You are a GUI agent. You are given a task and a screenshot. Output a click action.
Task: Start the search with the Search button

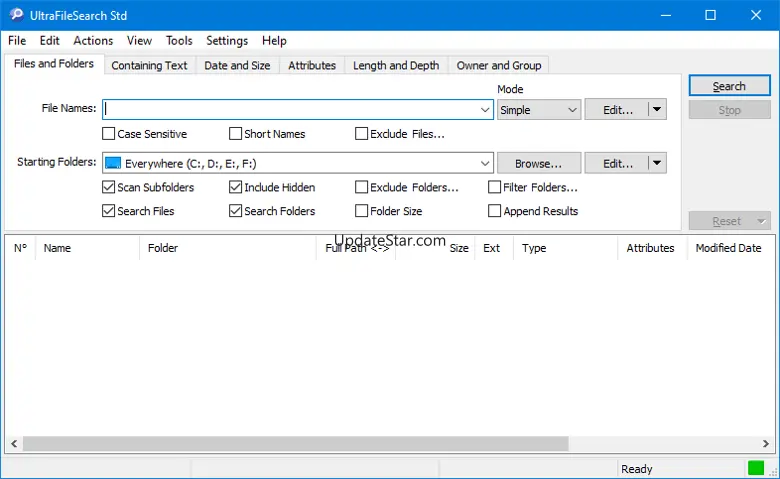coord(729,86)
